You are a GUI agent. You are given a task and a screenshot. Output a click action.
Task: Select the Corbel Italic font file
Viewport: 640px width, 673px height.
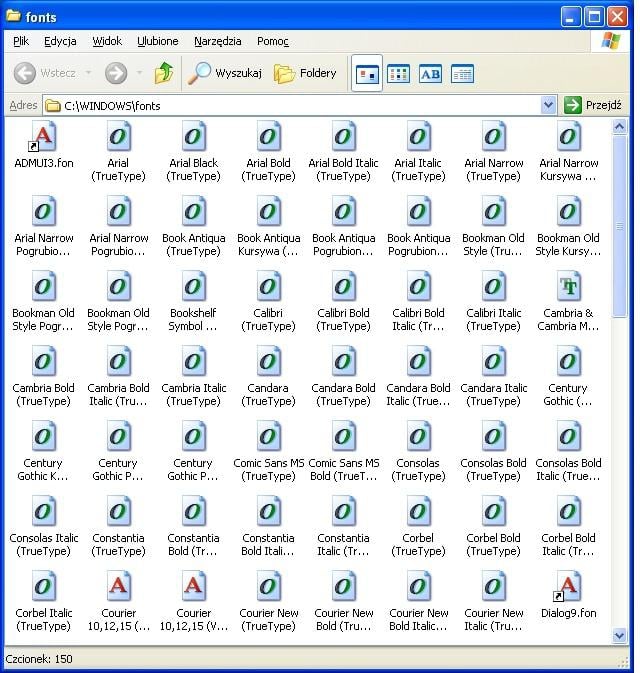tap(43, 588)
